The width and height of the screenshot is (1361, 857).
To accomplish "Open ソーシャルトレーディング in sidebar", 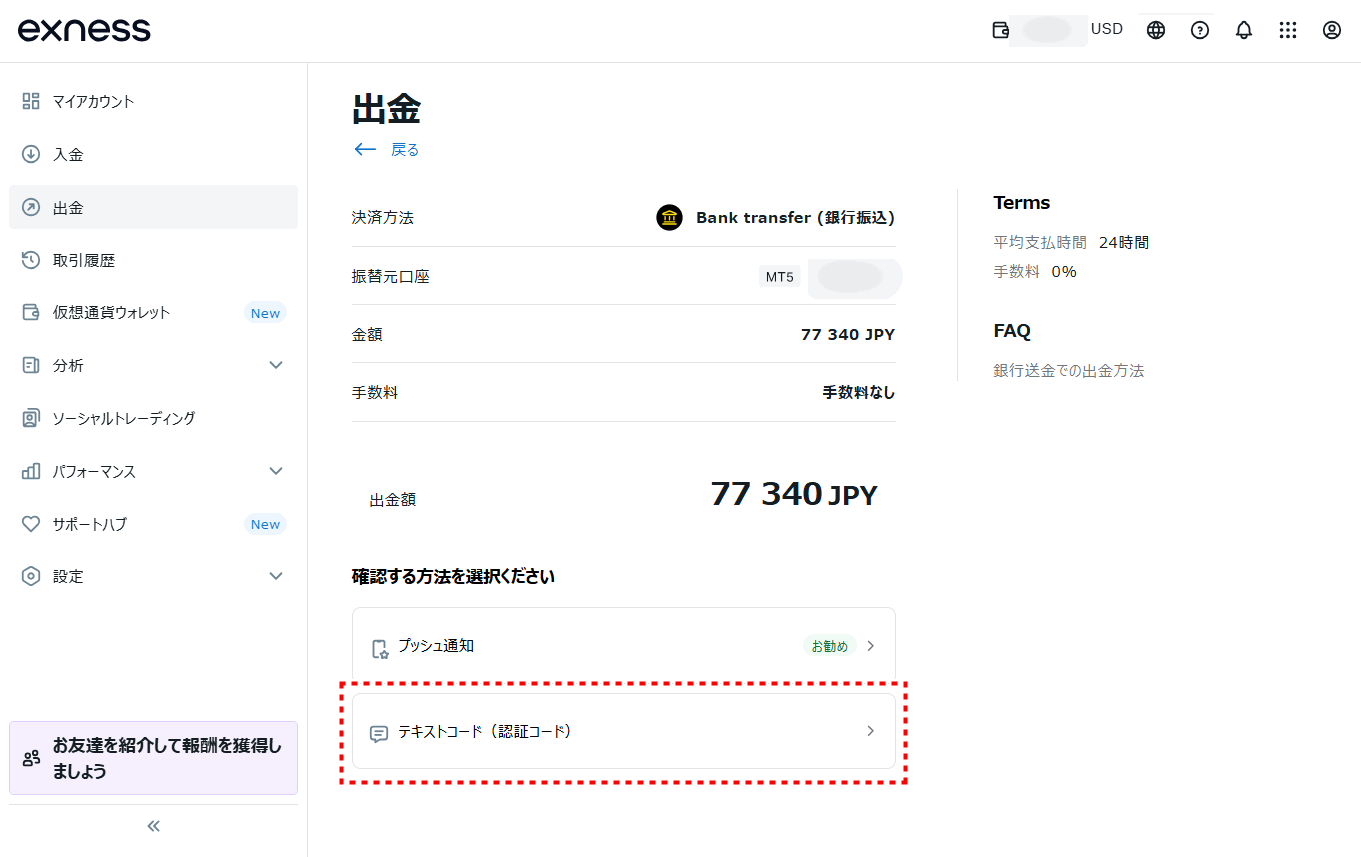I will [153, 418].
